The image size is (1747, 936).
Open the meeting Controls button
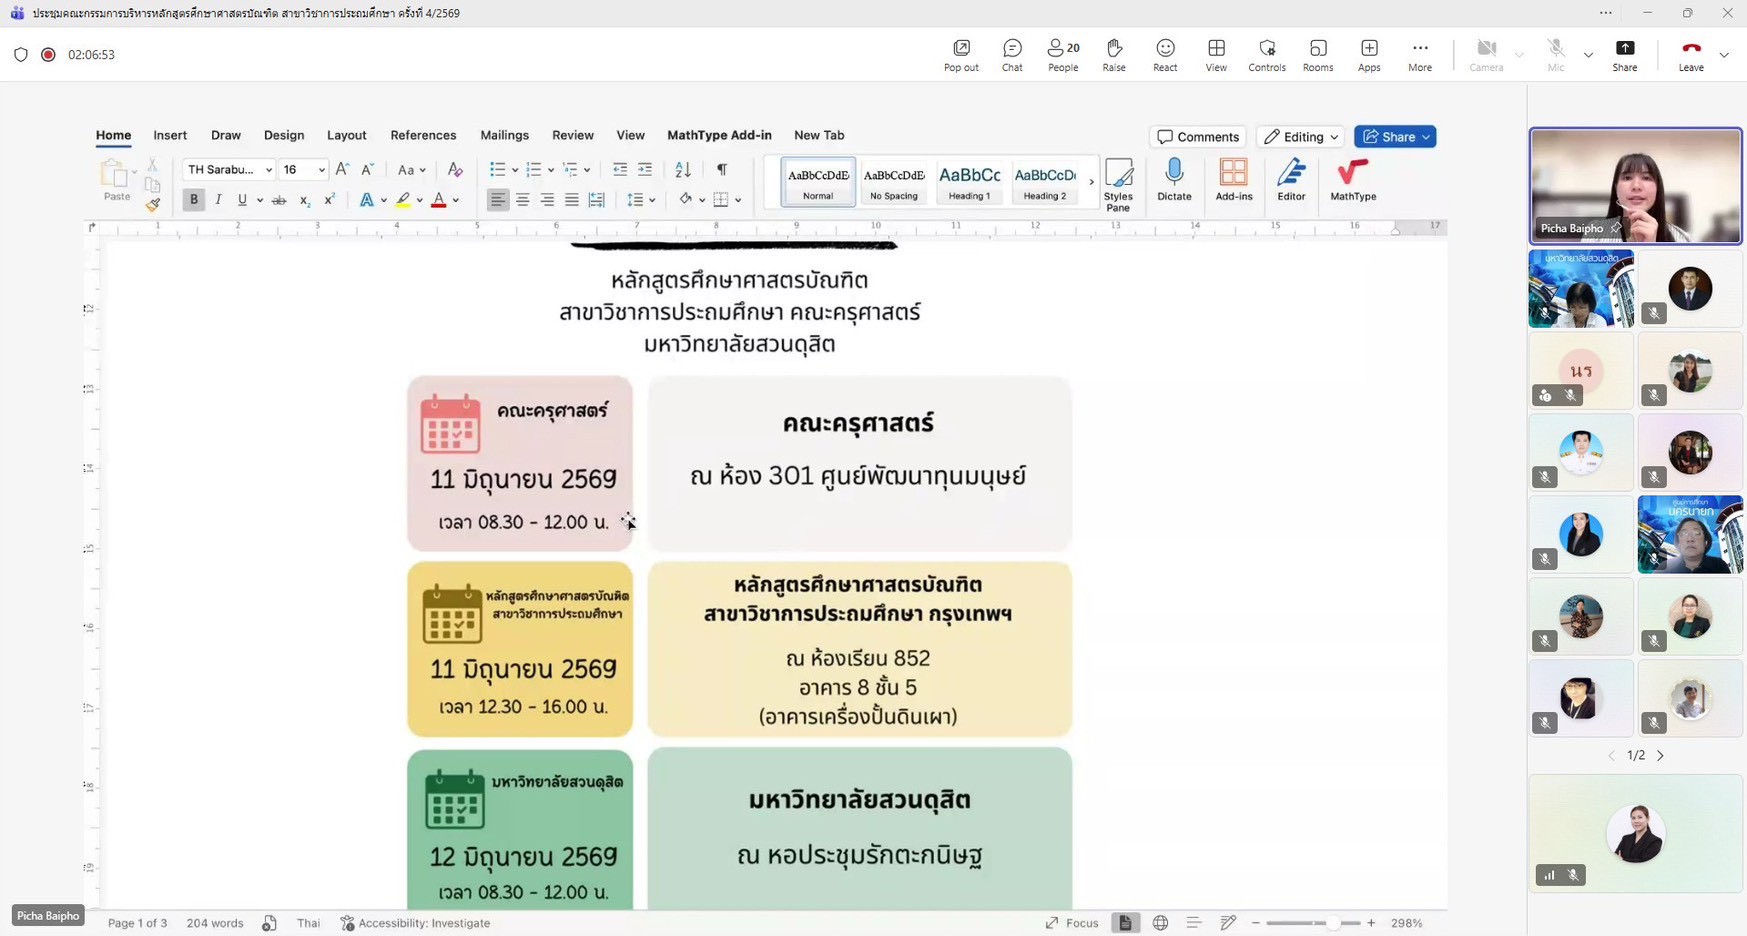[1267, 55]
